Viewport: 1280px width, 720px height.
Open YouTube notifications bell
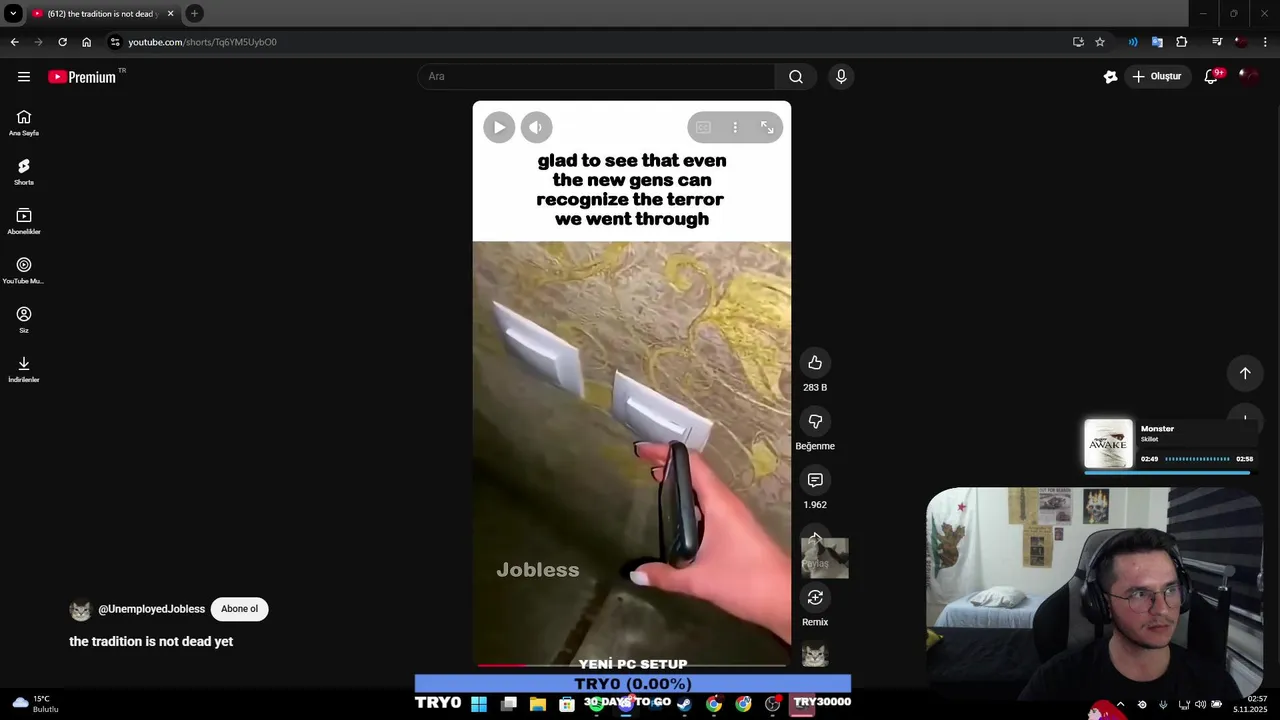click(x=1211, y=77)
